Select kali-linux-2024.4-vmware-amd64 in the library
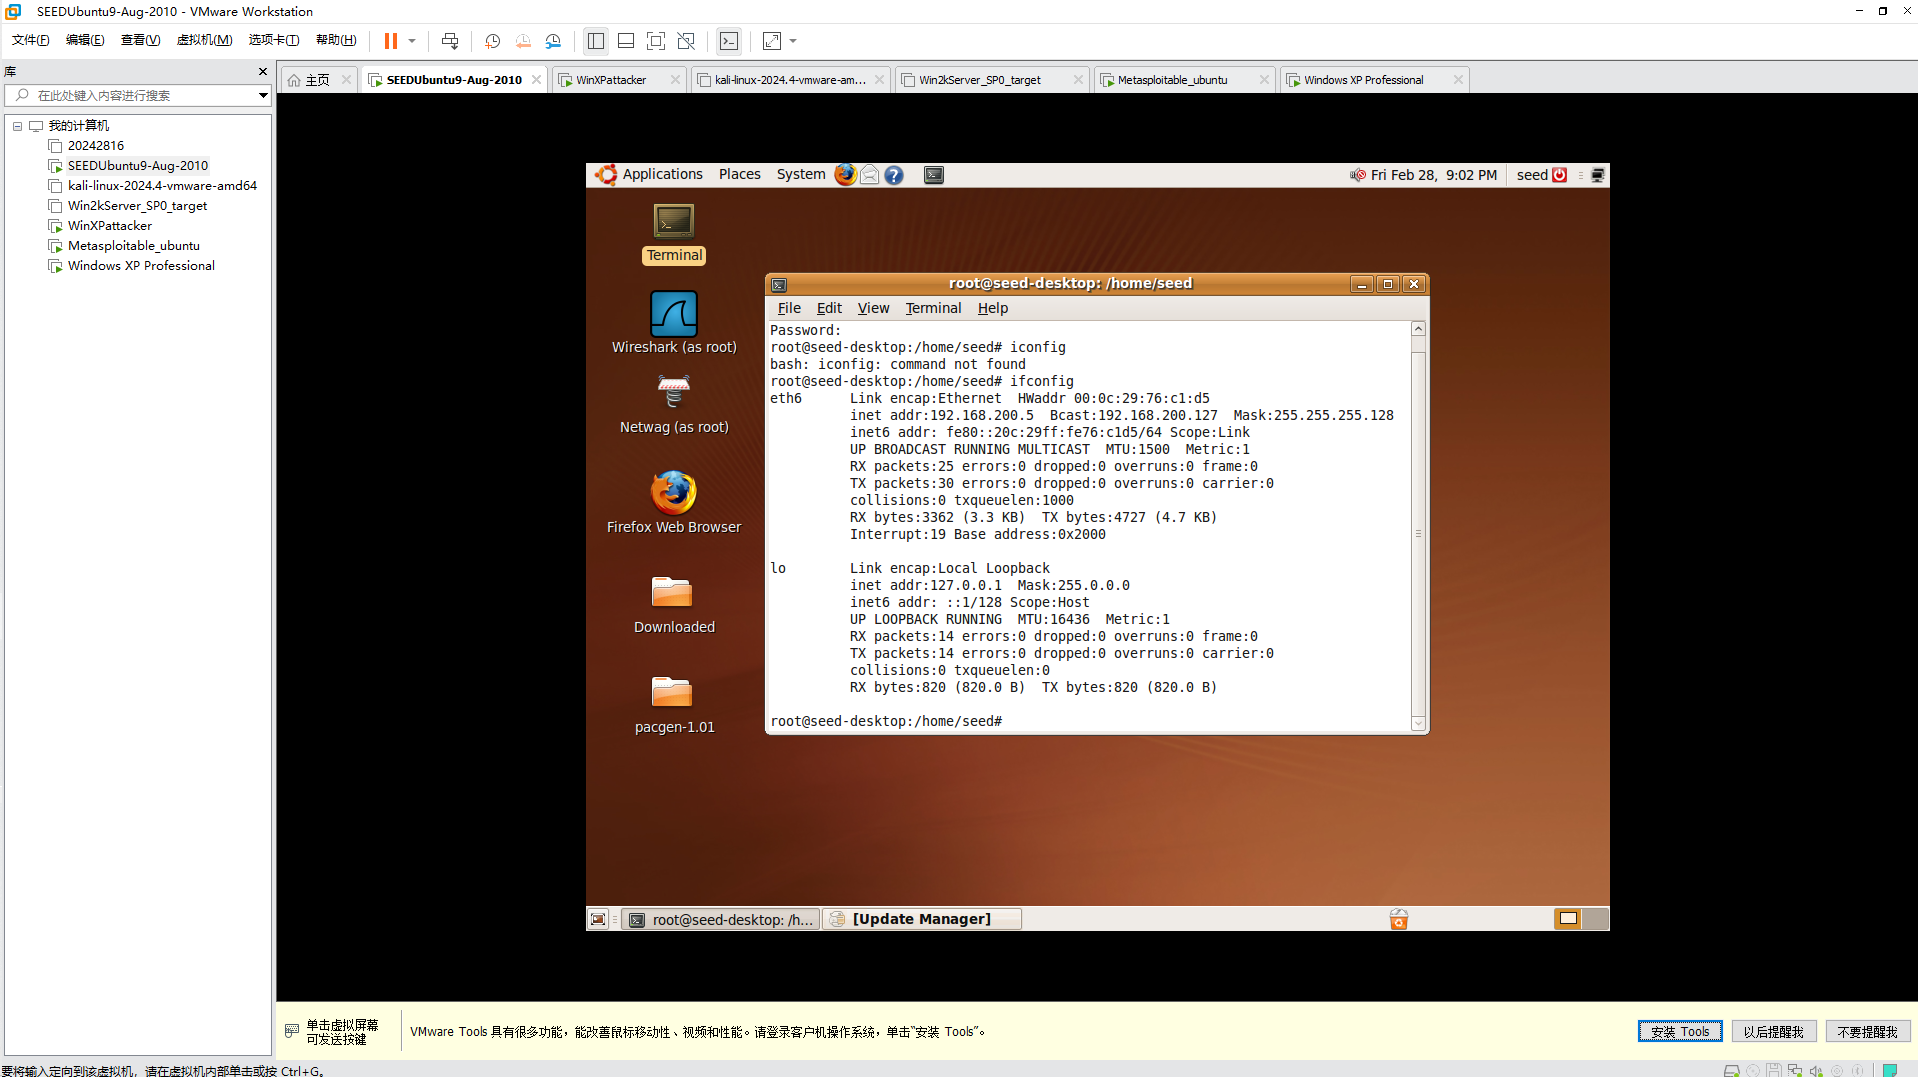The height and width of the screenshot is (1077, 1918). 162,186
